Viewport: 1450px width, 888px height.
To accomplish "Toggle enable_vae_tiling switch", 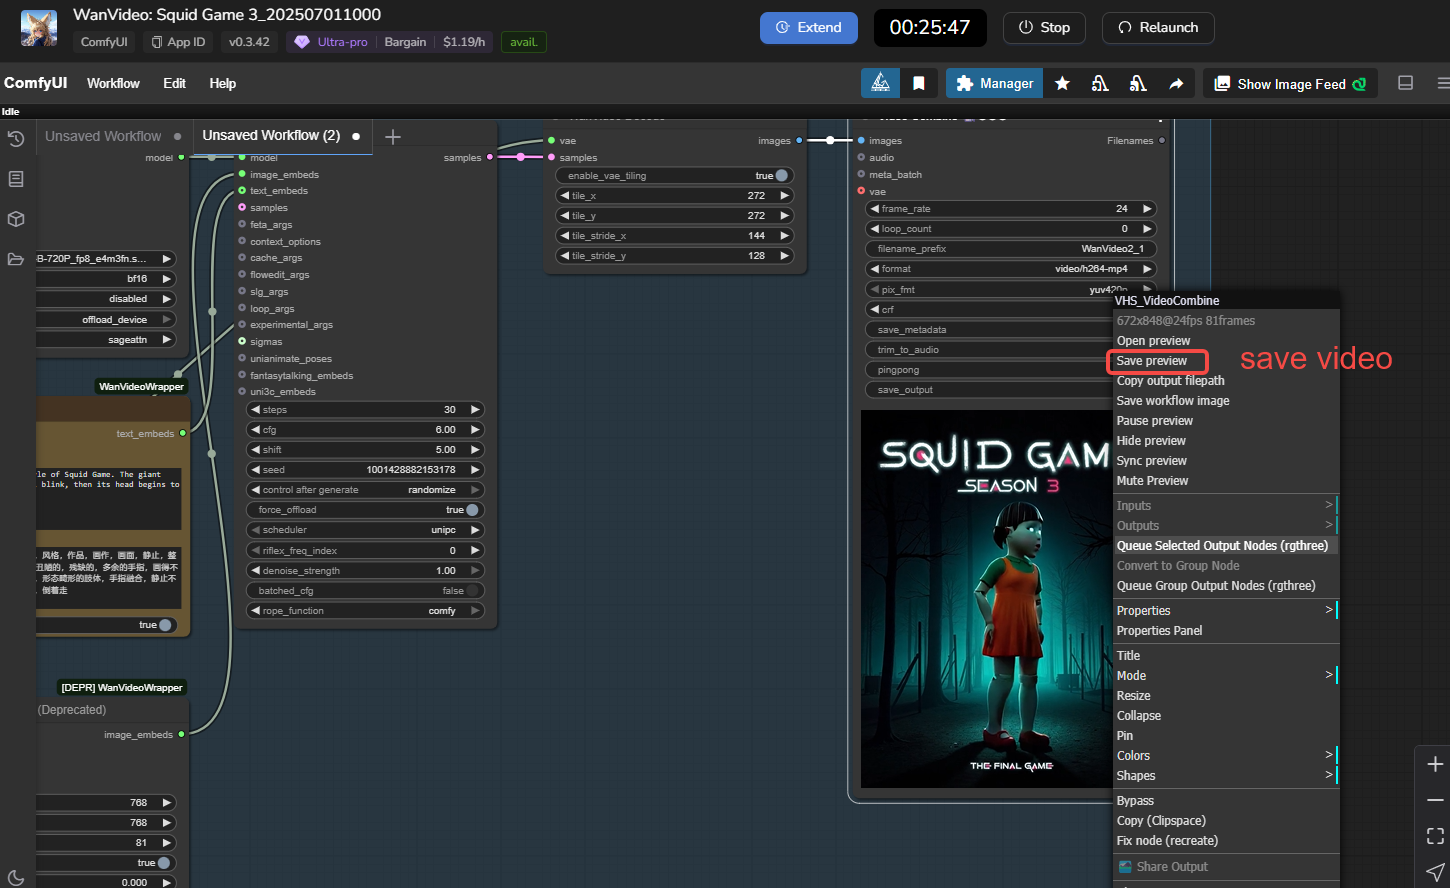I will [781, 175].
